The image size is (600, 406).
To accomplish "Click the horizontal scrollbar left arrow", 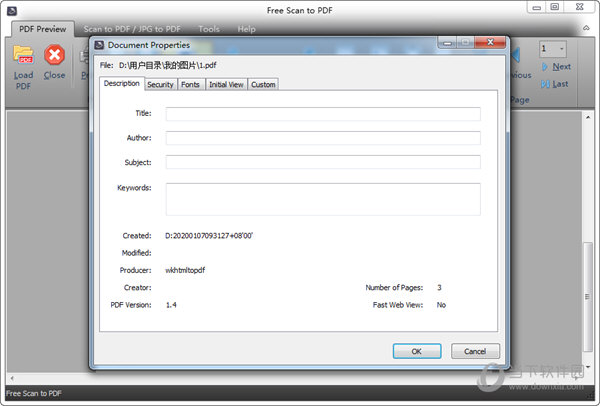I will (12, 378).
